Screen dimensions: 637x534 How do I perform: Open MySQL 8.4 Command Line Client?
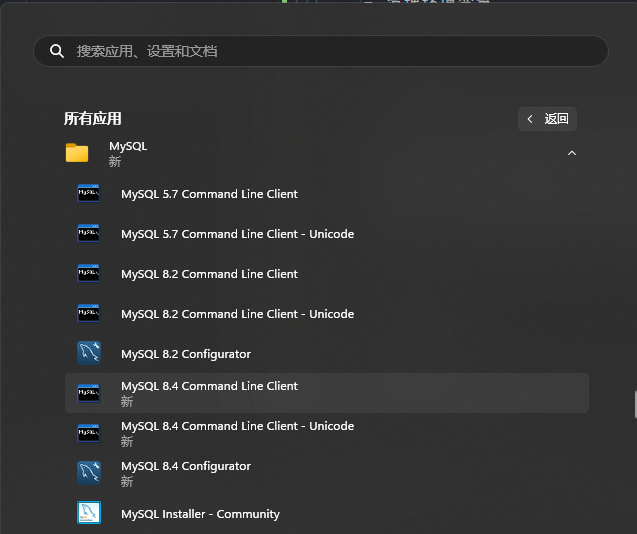coord(327,393)
